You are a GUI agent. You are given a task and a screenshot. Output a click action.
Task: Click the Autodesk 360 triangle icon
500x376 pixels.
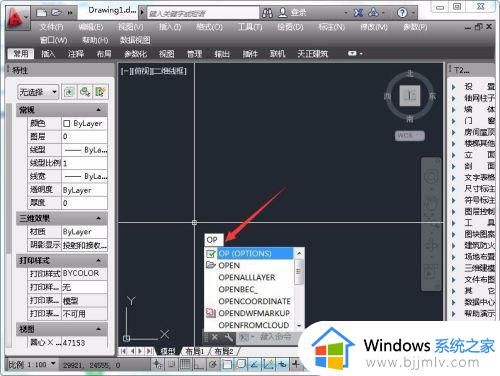tap(373, 13)
